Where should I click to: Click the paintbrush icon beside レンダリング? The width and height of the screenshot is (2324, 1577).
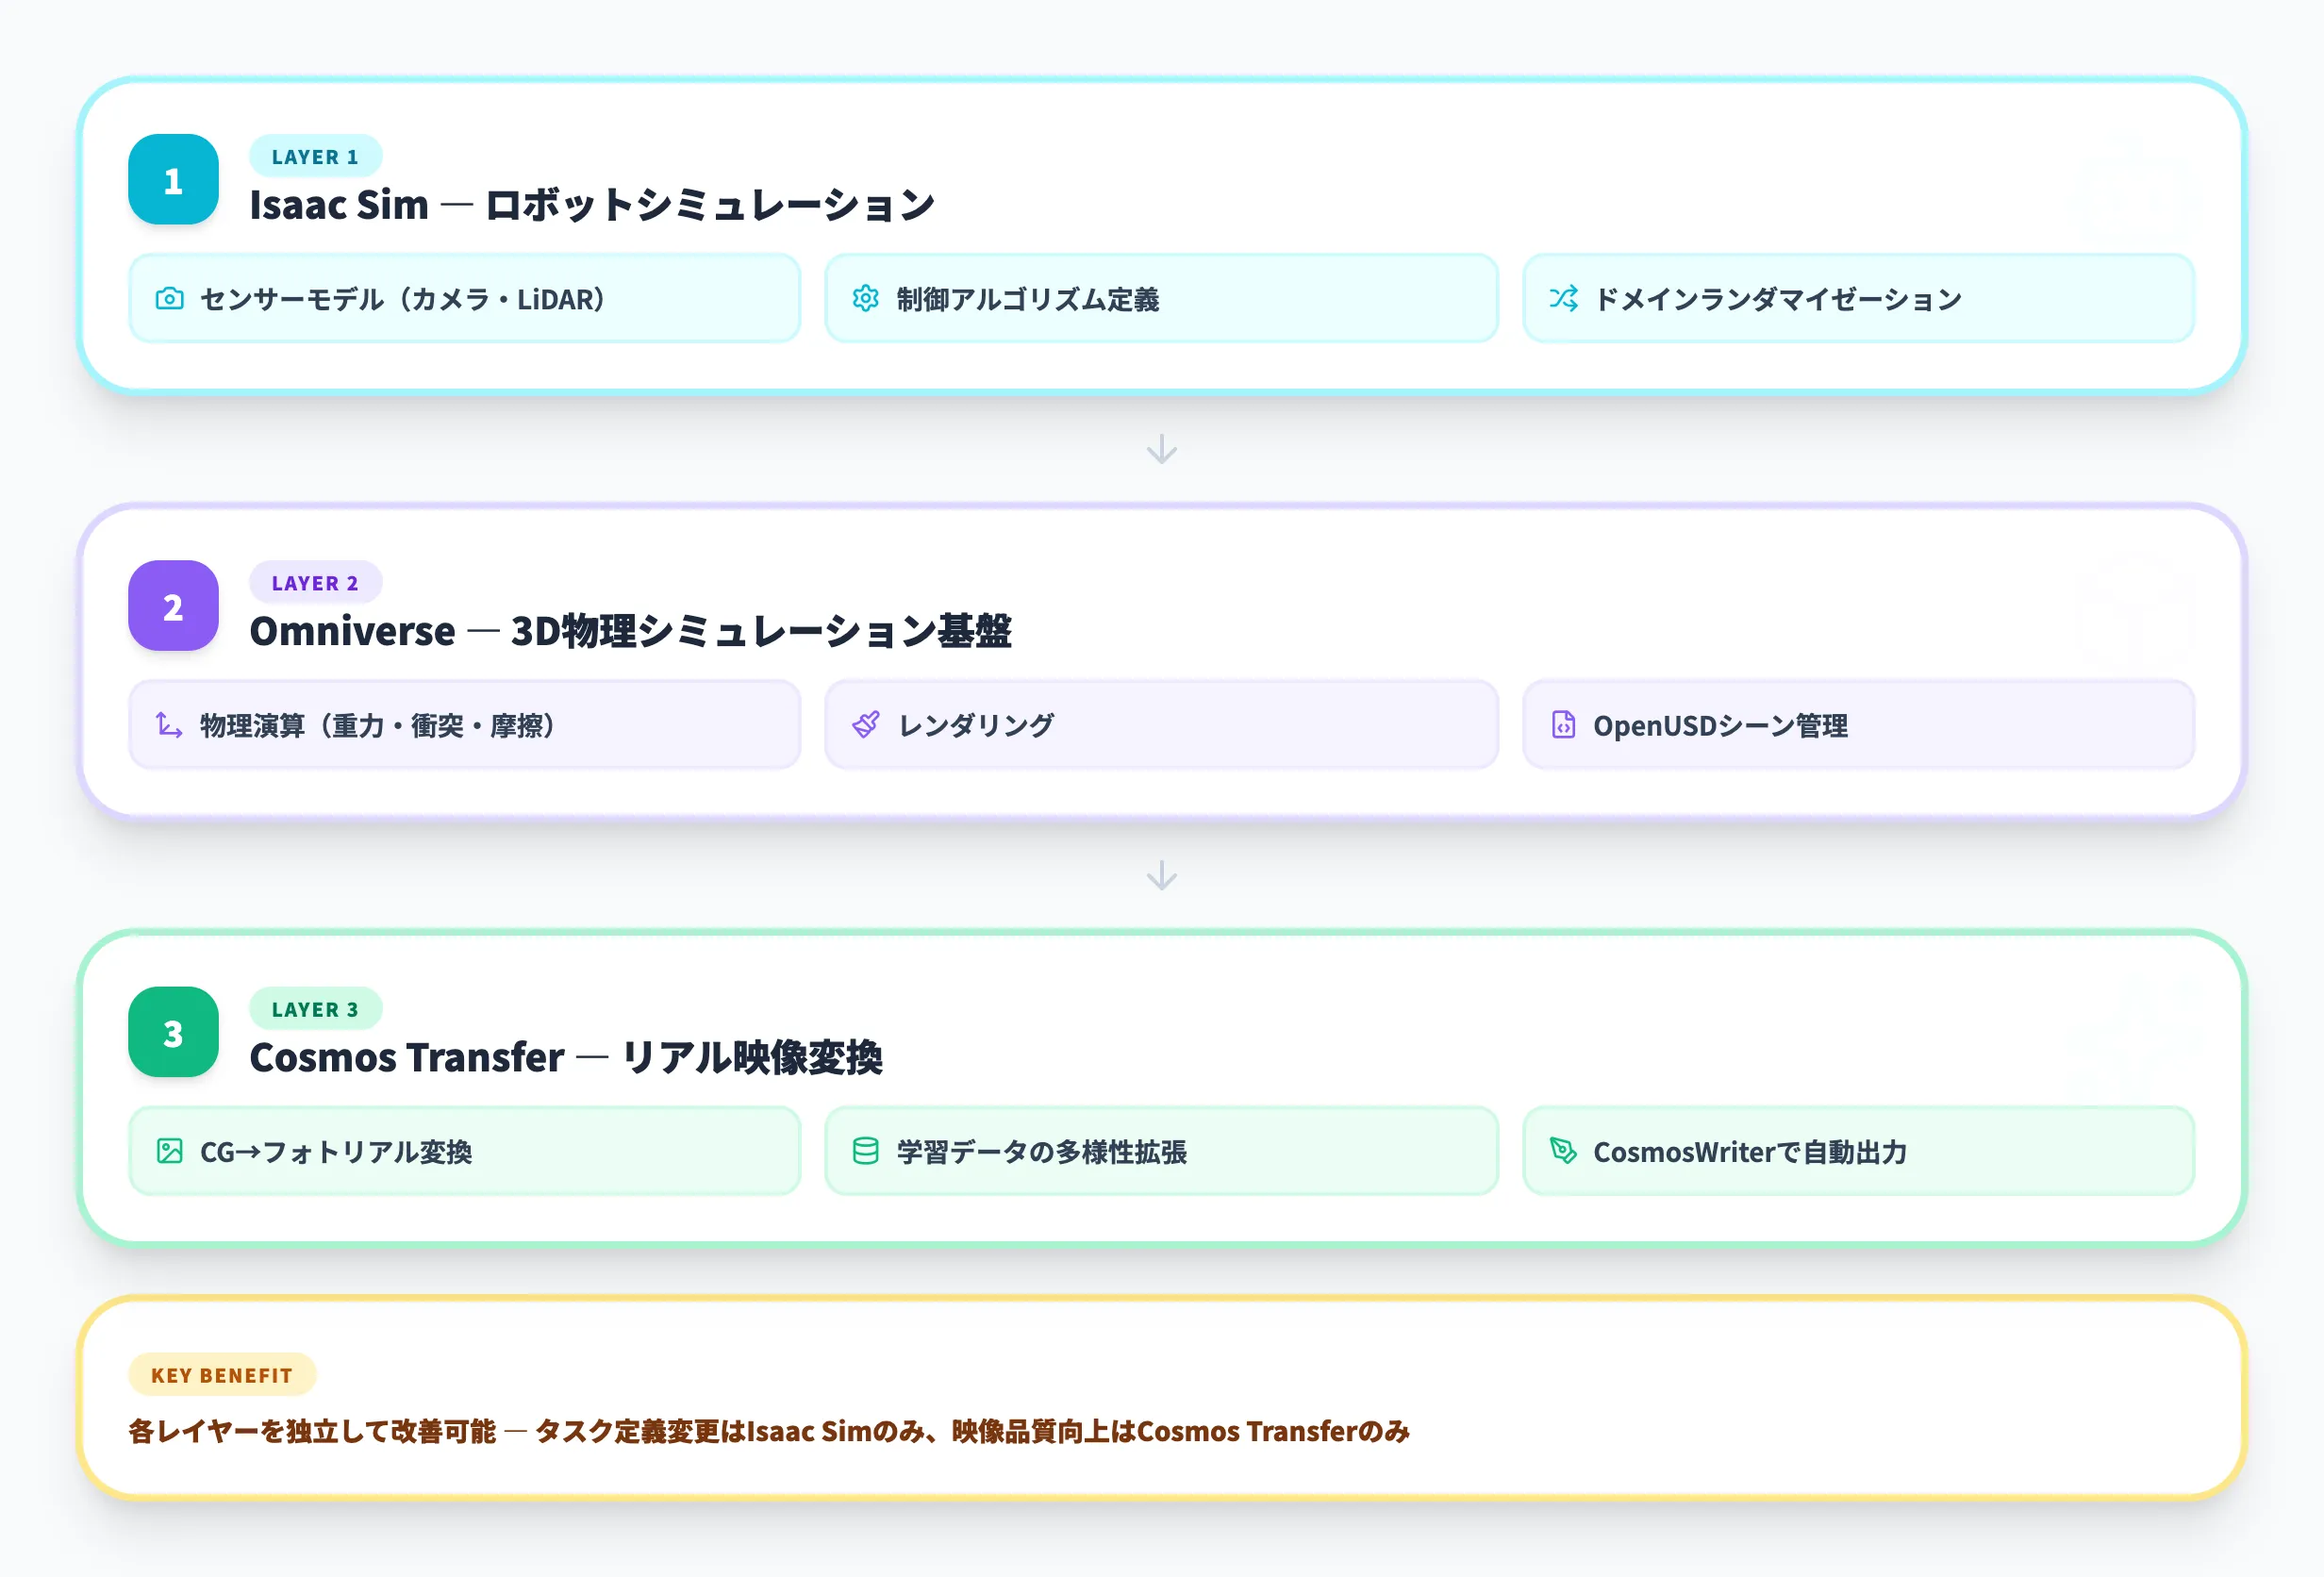[865, 725]
